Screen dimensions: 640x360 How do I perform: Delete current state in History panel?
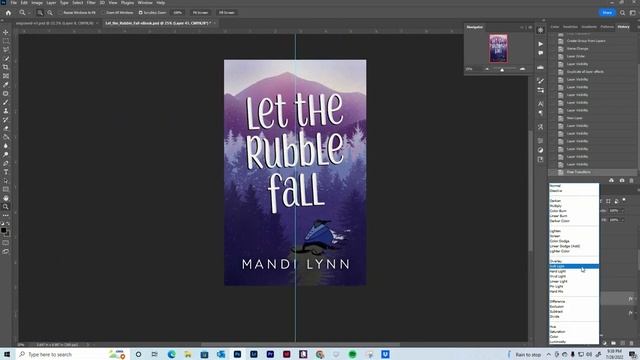[x=631, y=180]
